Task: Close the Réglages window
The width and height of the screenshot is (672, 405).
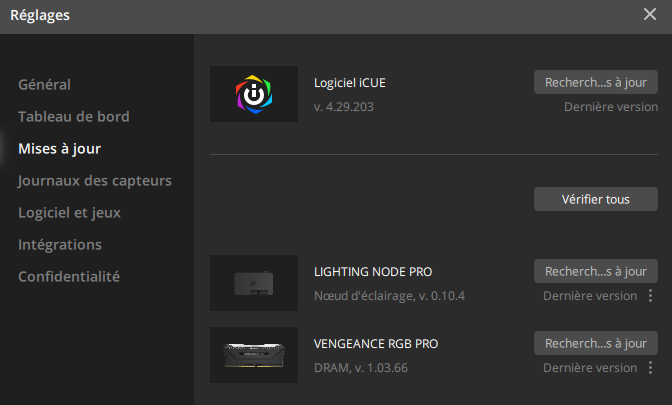Action: point(650,14)
